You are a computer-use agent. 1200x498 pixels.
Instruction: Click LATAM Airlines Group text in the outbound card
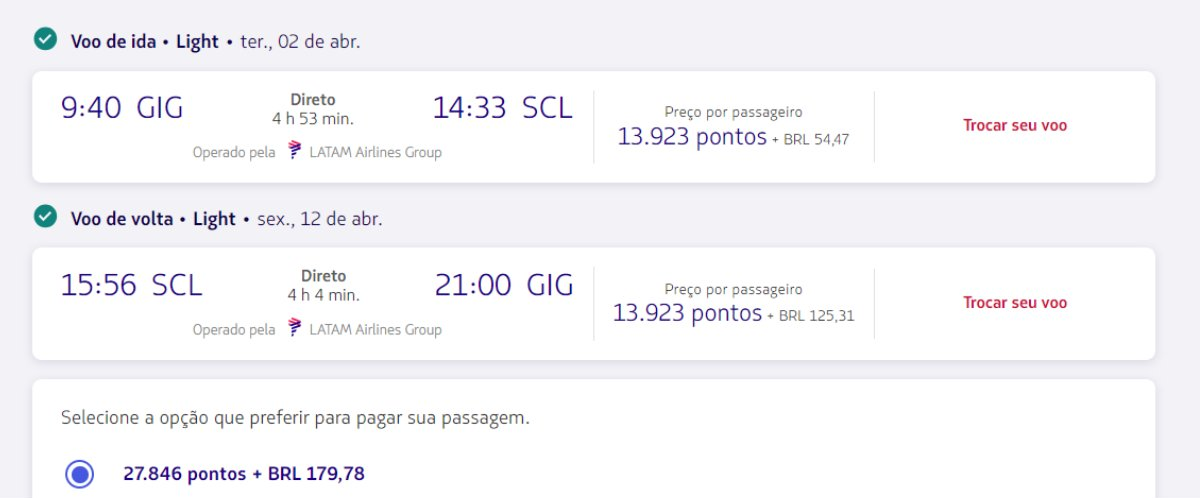(x=375, y=152)
